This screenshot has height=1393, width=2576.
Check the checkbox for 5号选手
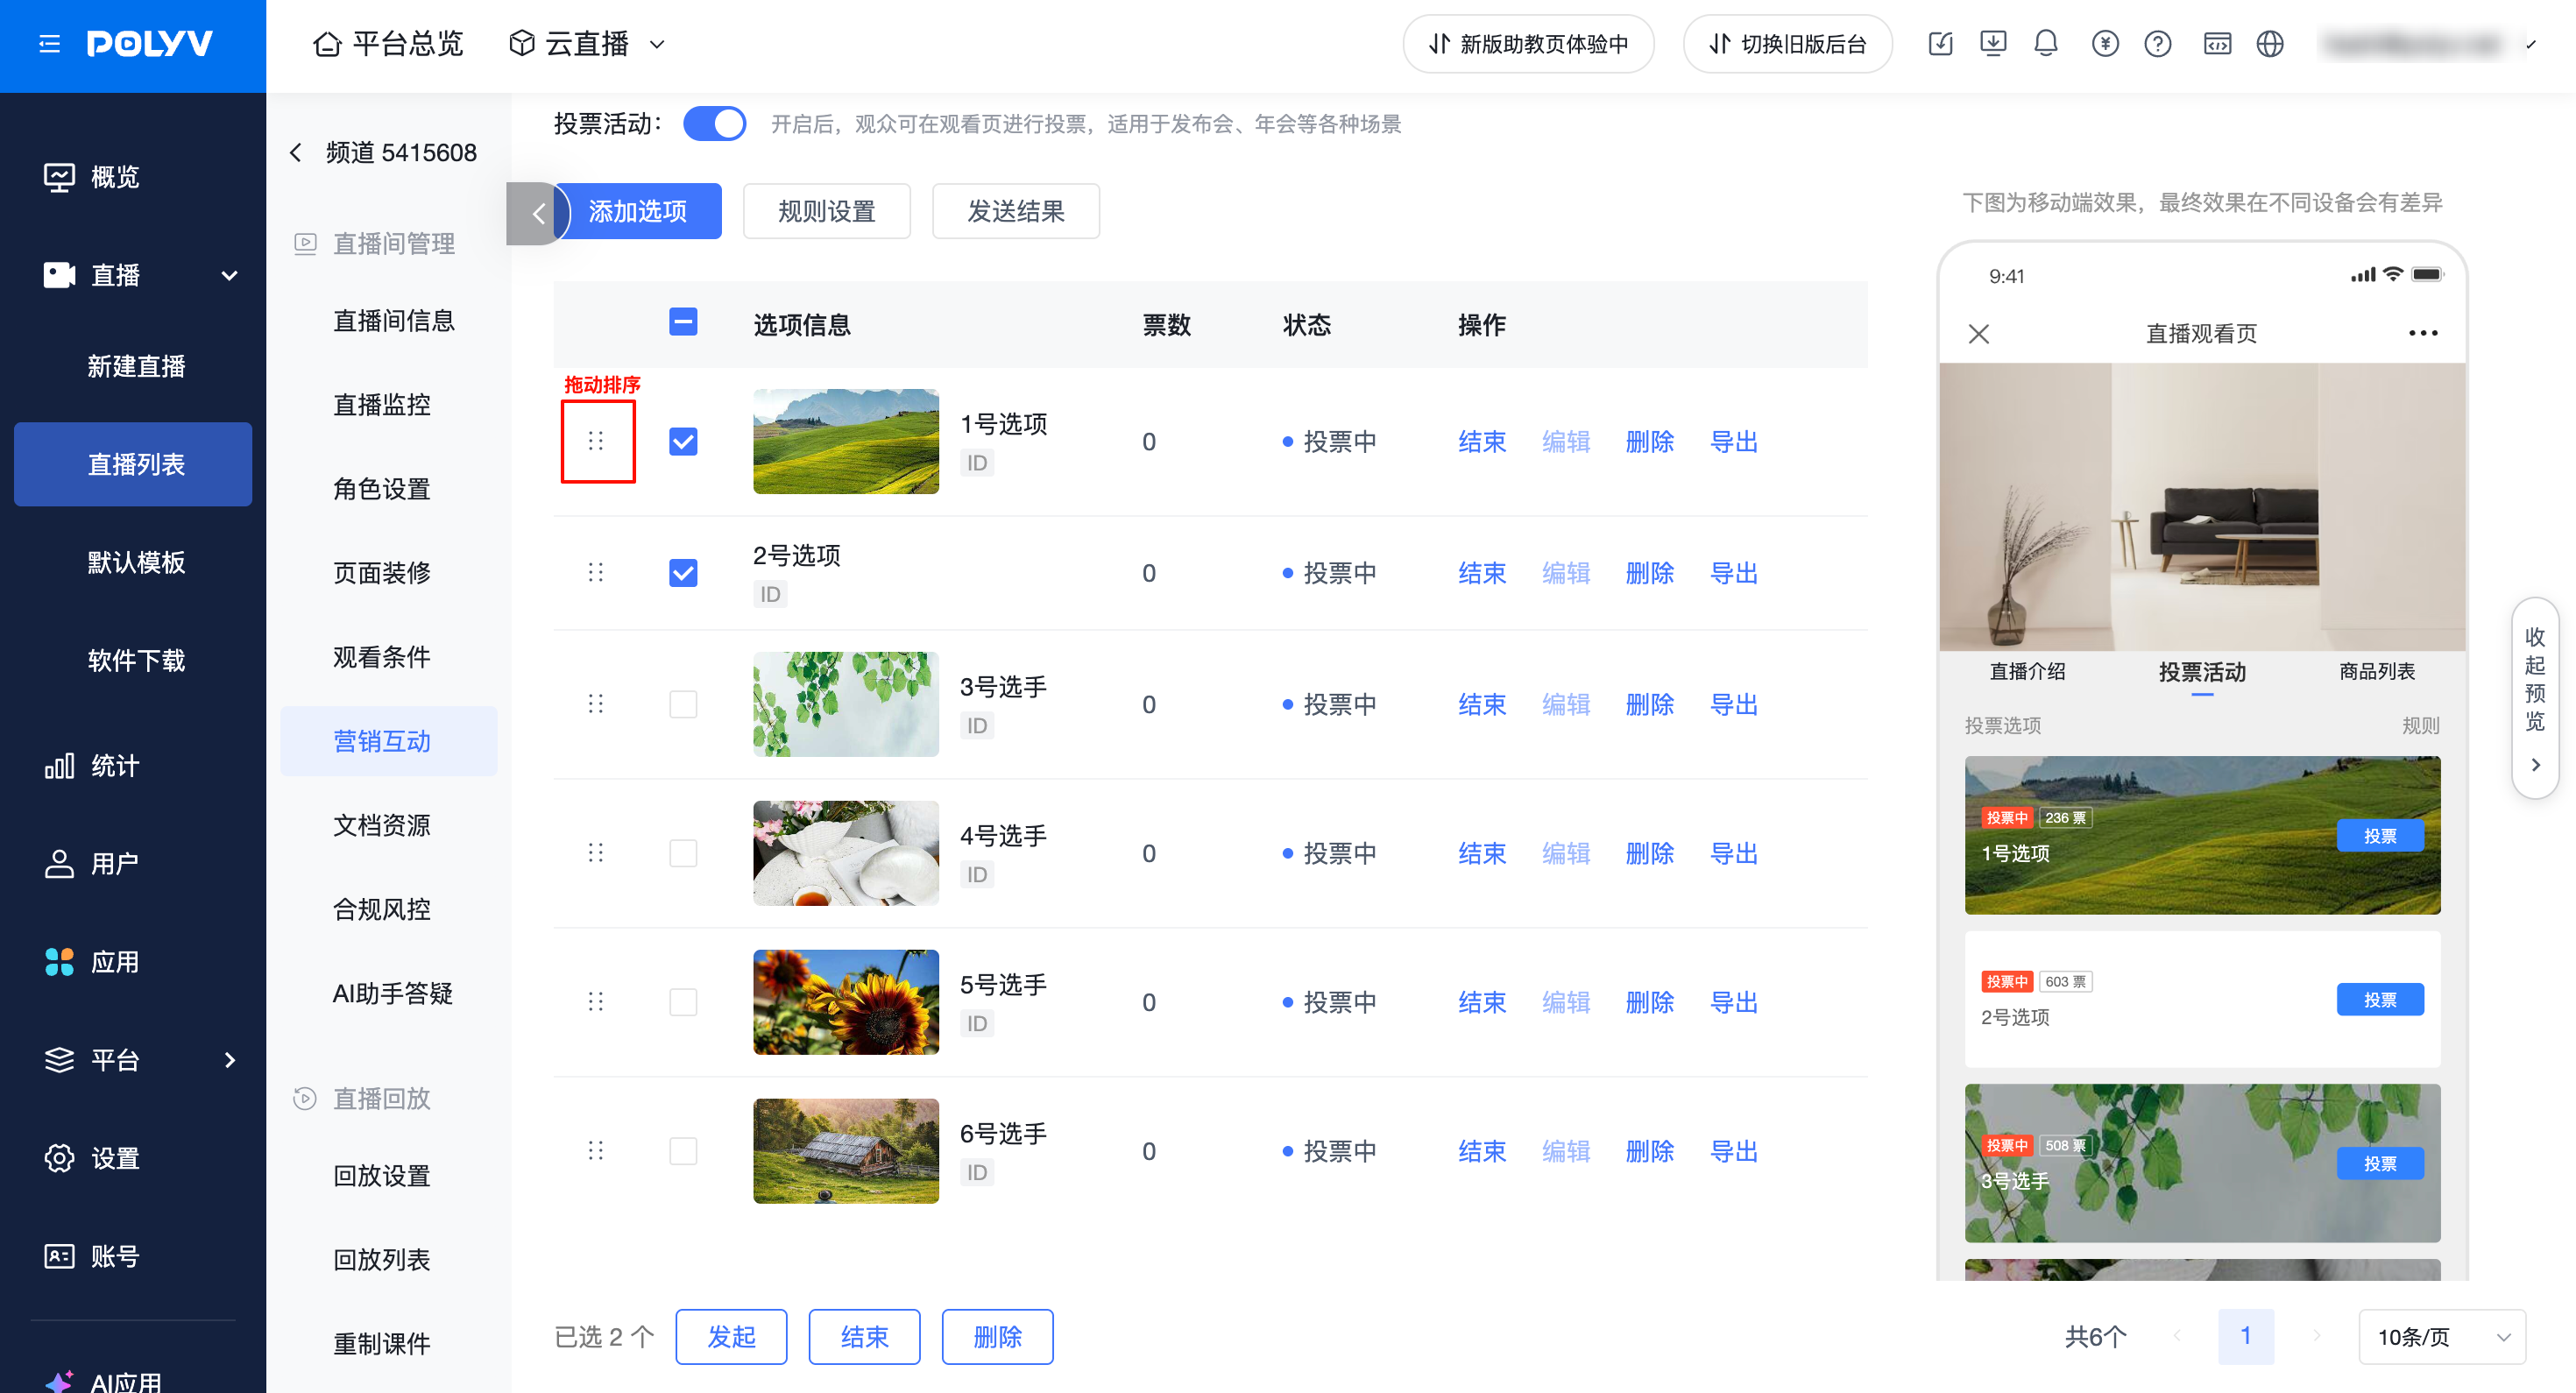[x=683, y=1002]
